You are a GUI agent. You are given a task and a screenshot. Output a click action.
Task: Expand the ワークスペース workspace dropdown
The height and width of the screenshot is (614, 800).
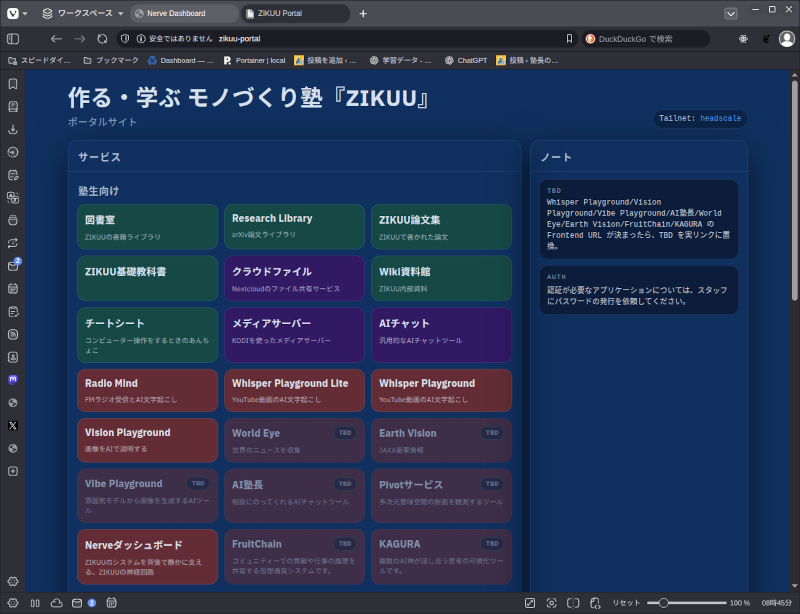tap(80, 13)
